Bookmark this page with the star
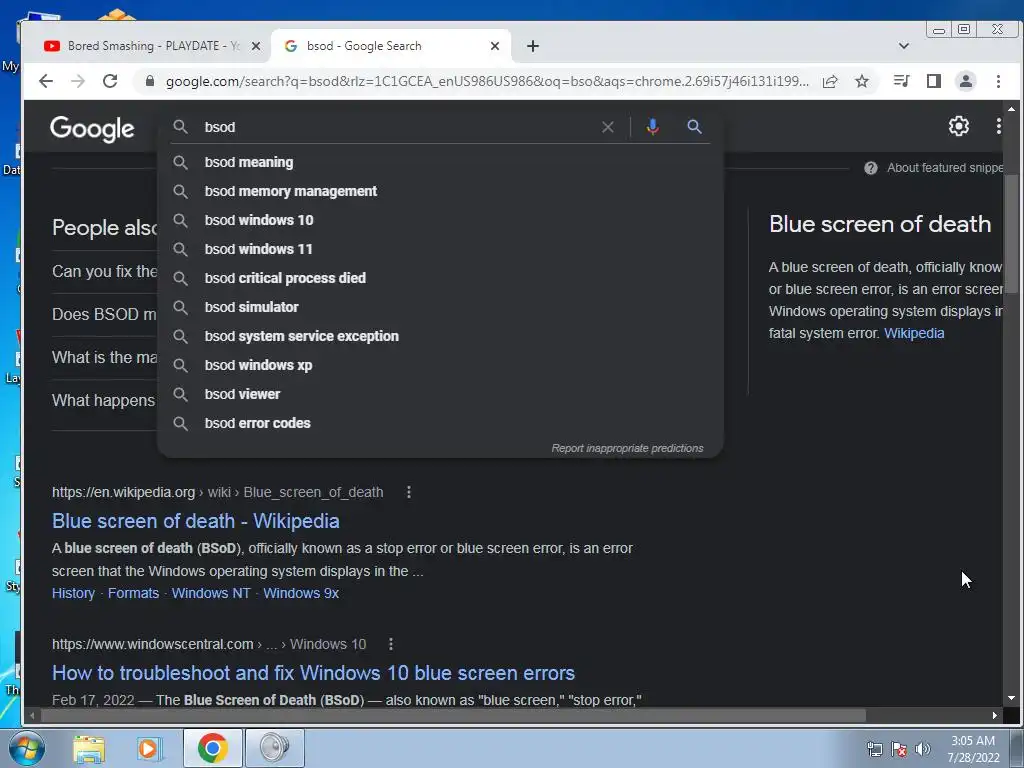Screen dimensions: 1024x768 click(x=862, y=81)
